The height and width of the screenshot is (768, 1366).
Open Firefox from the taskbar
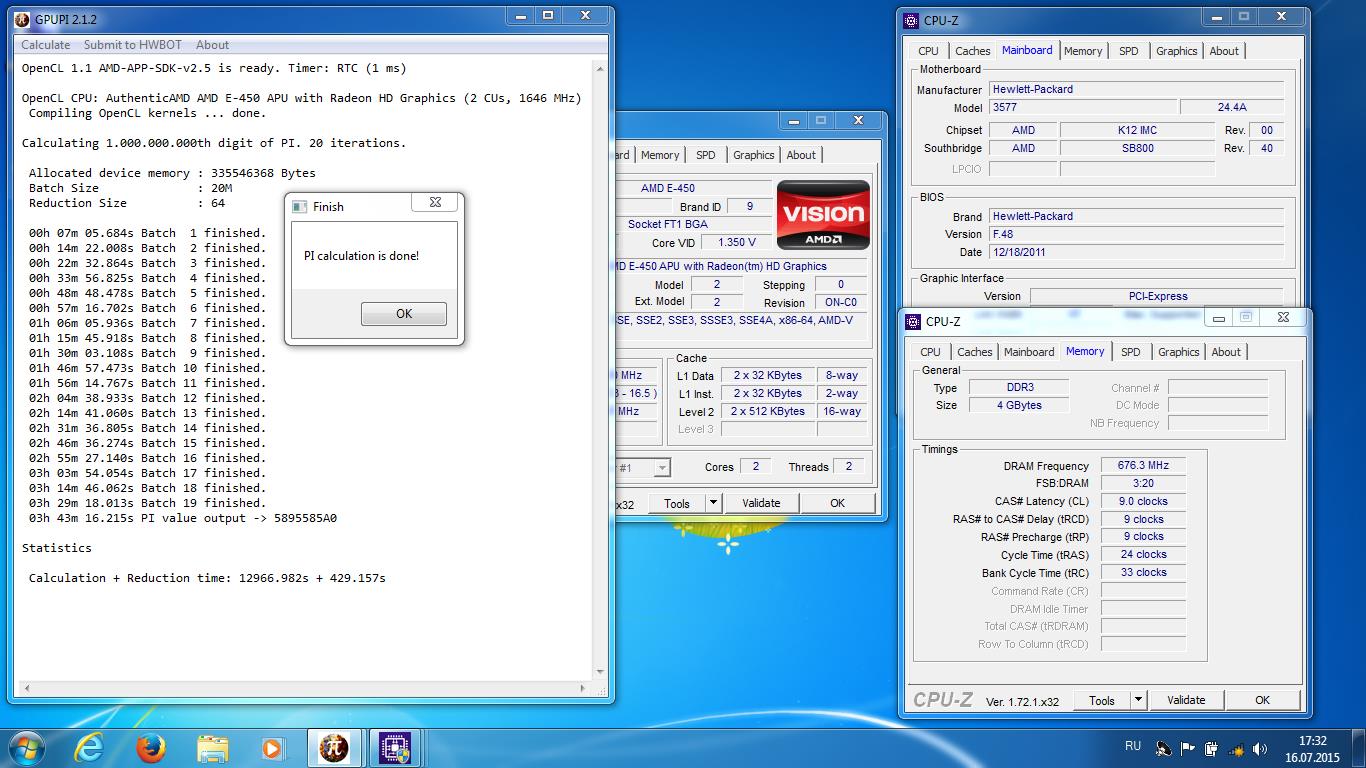coord(151,748)
